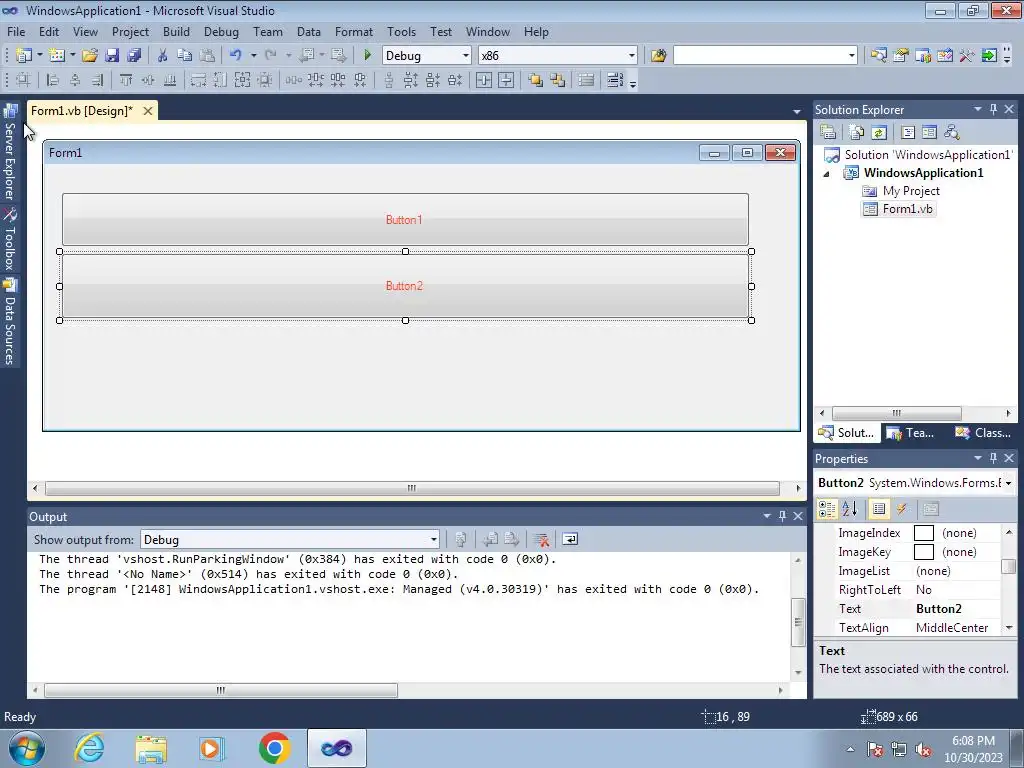The width and height of the screenshot is (1024, 768).
Task: Click the Align Tops layout icon
Action: click(x=125, y=80)
